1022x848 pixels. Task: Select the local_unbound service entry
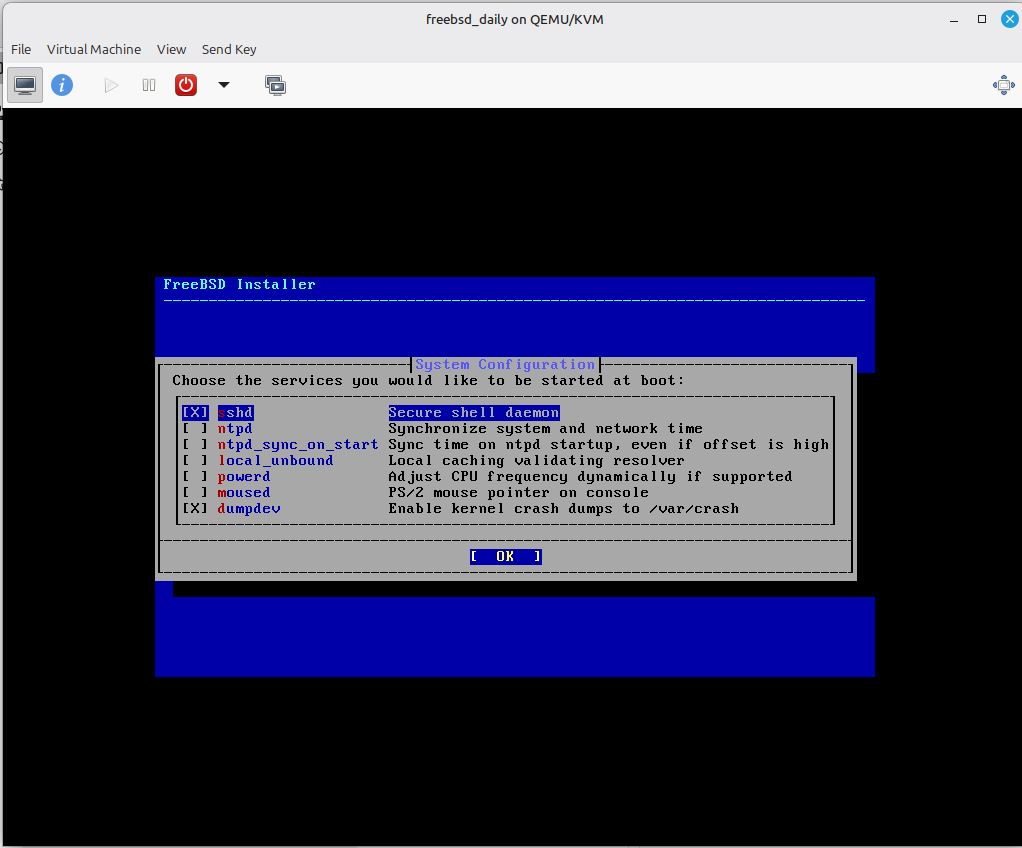coord(275,461)
